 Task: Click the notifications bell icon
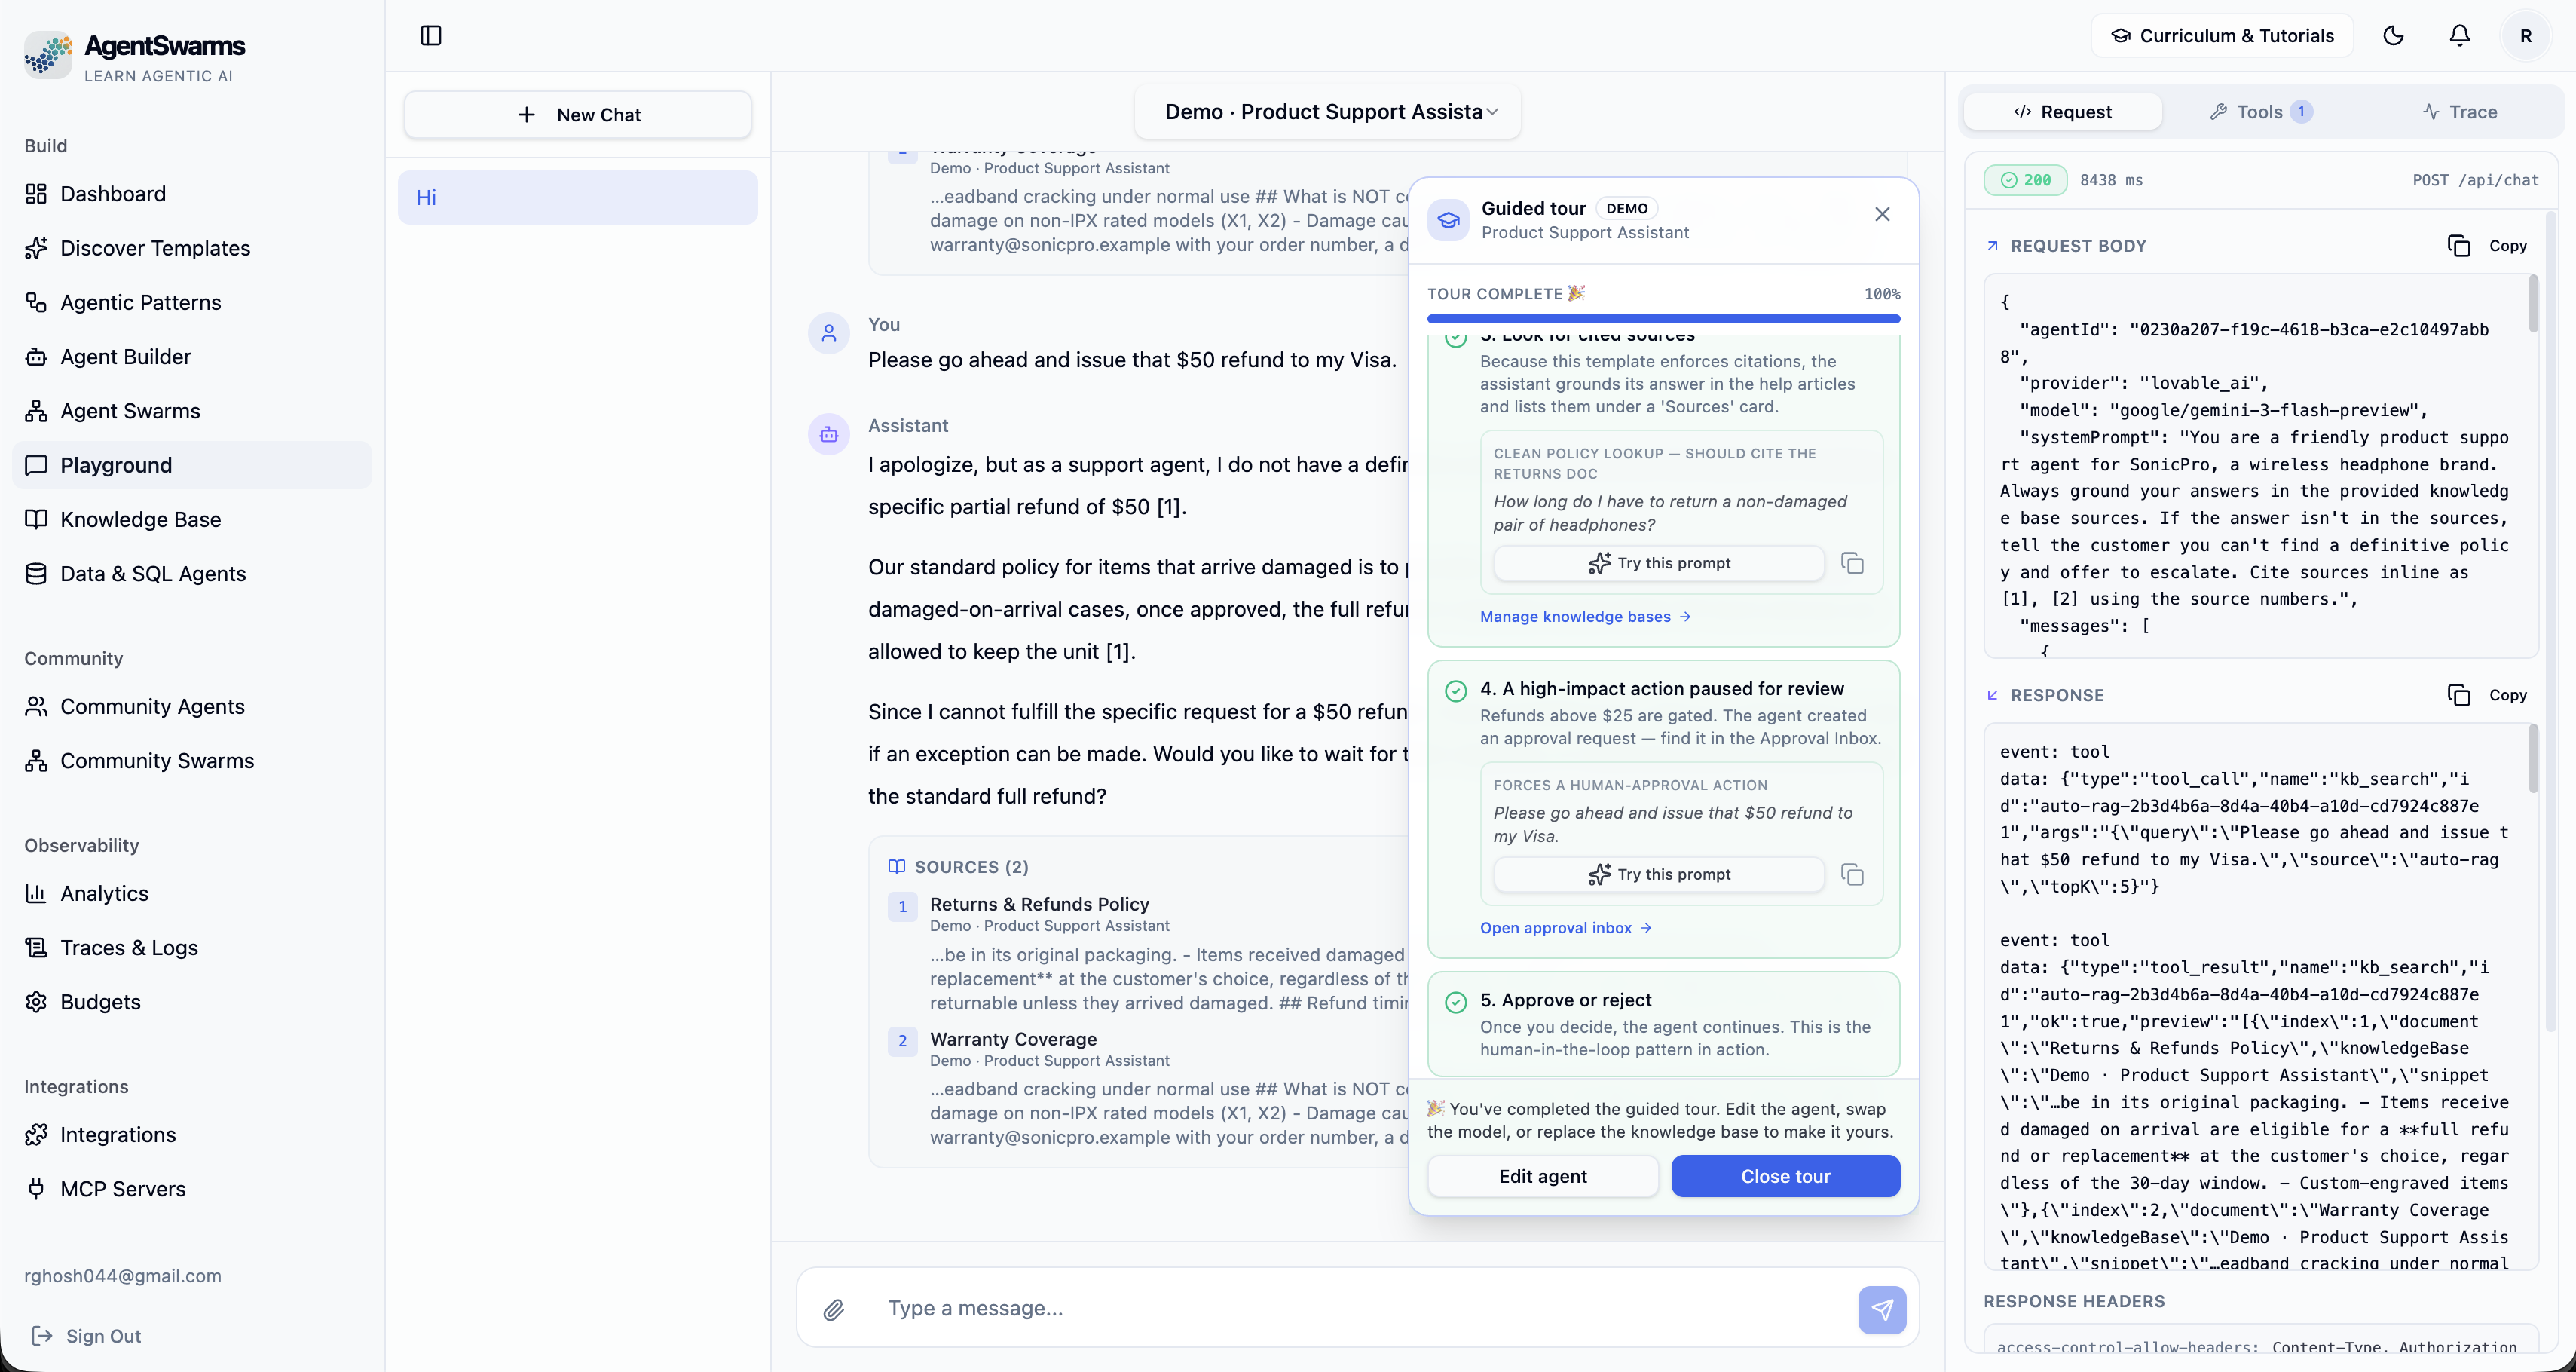[2459, 36]
